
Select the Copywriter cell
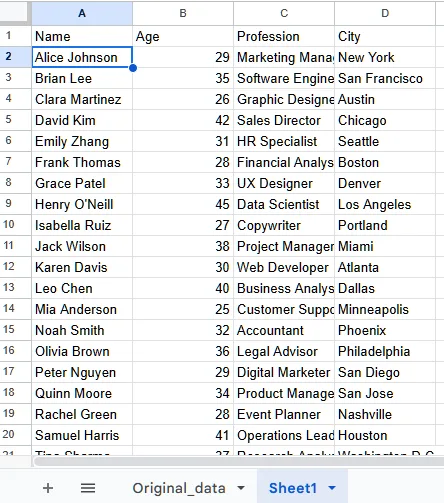point(284,225)
